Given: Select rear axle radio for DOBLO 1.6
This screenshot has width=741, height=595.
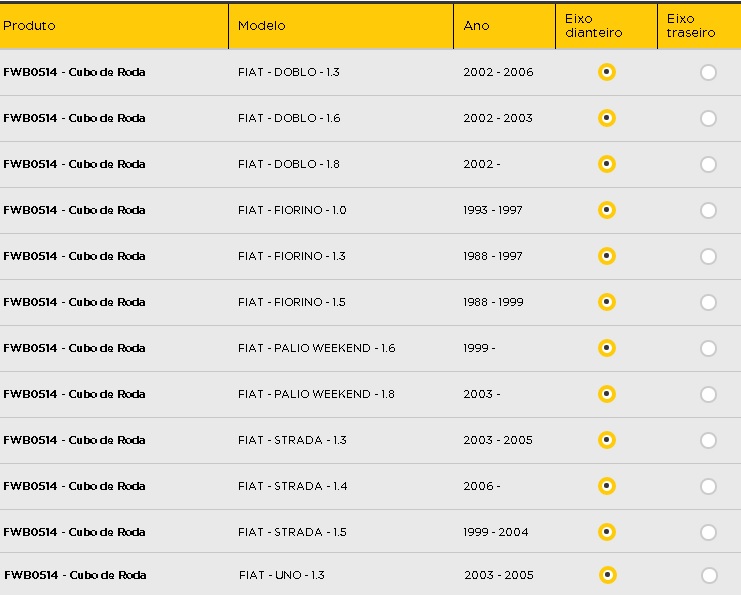Looking at the screenshot, I should point(708,119).
